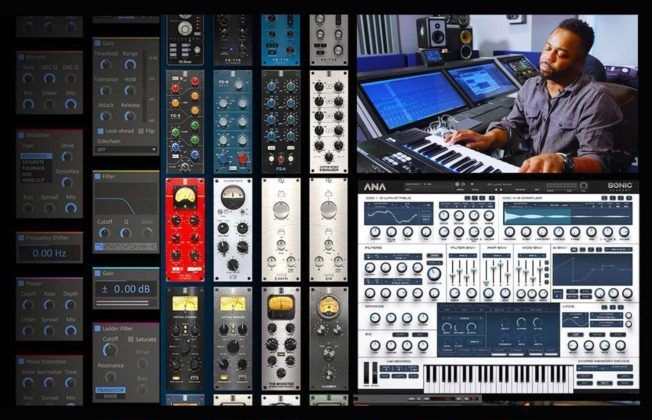This screenshot has width=652, height=420.
Task: Toggle the Phaser module enable checkbox
Action: click(21, 284)
